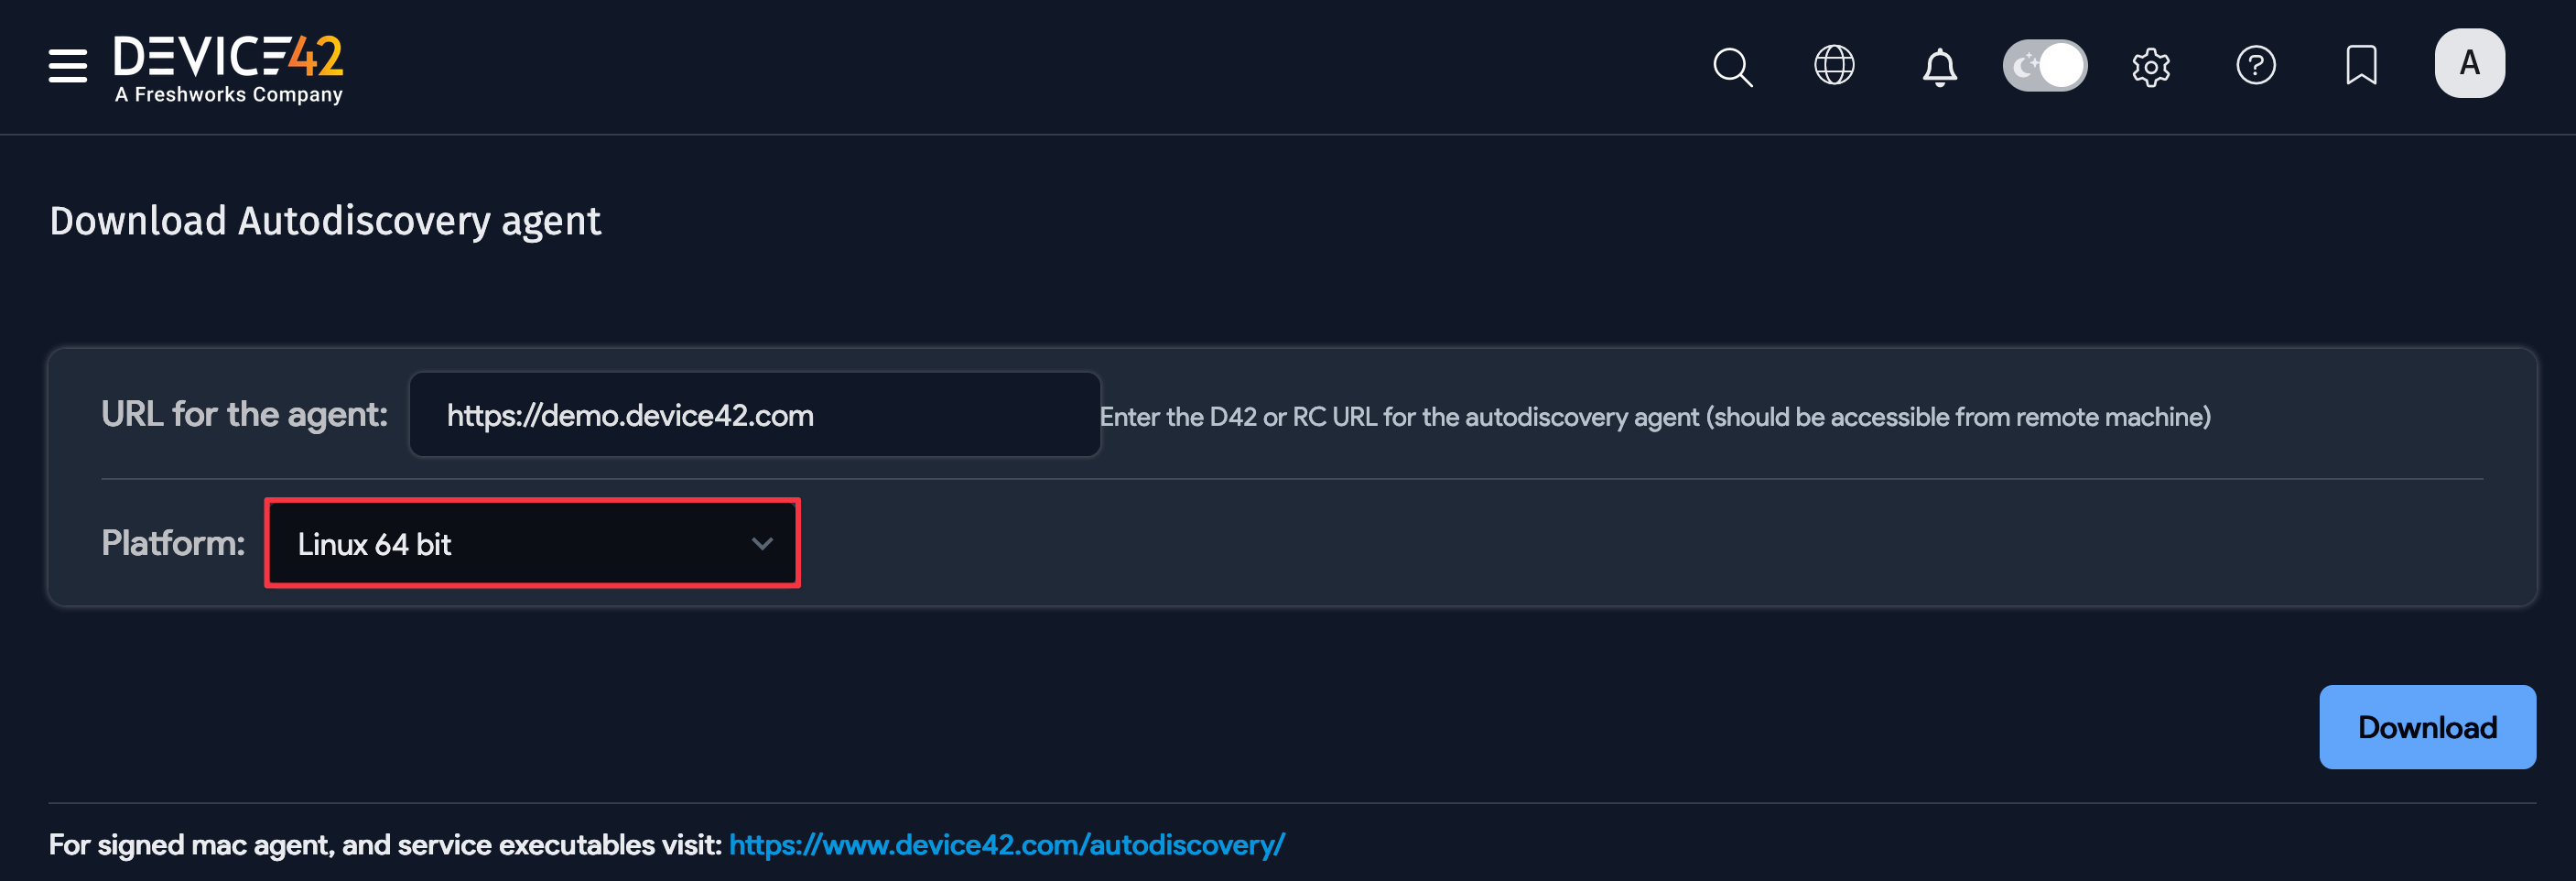
Task: Select the Platform combo box
Action: pos(531,543)
